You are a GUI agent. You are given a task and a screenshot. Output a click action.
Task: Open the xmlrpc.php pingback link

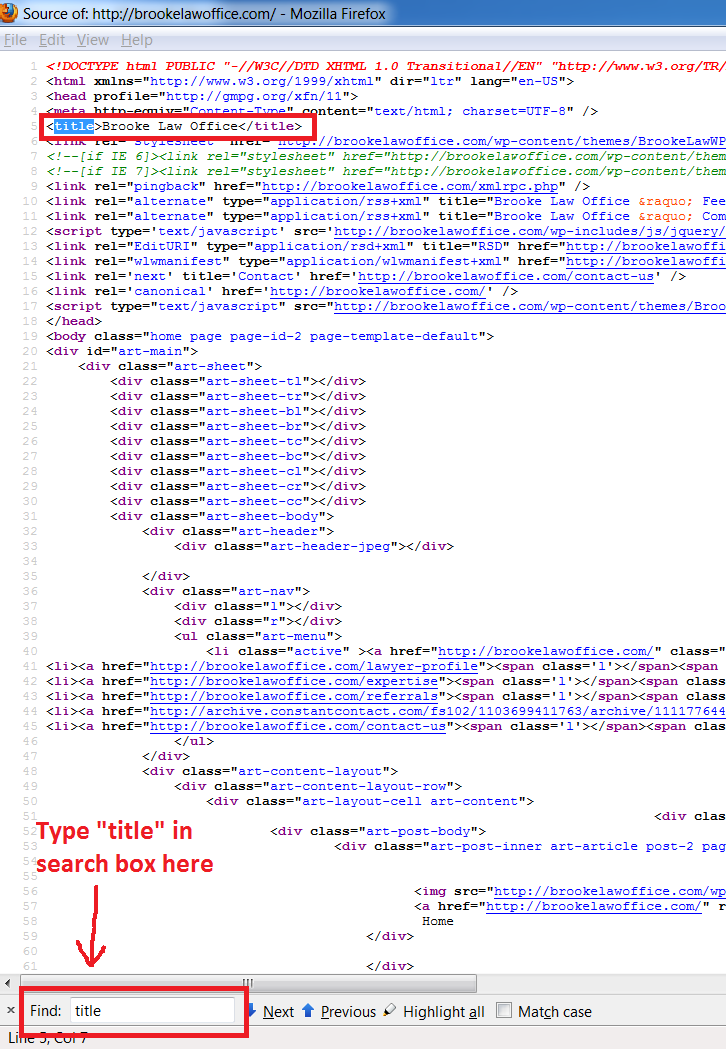click(410, 186)
